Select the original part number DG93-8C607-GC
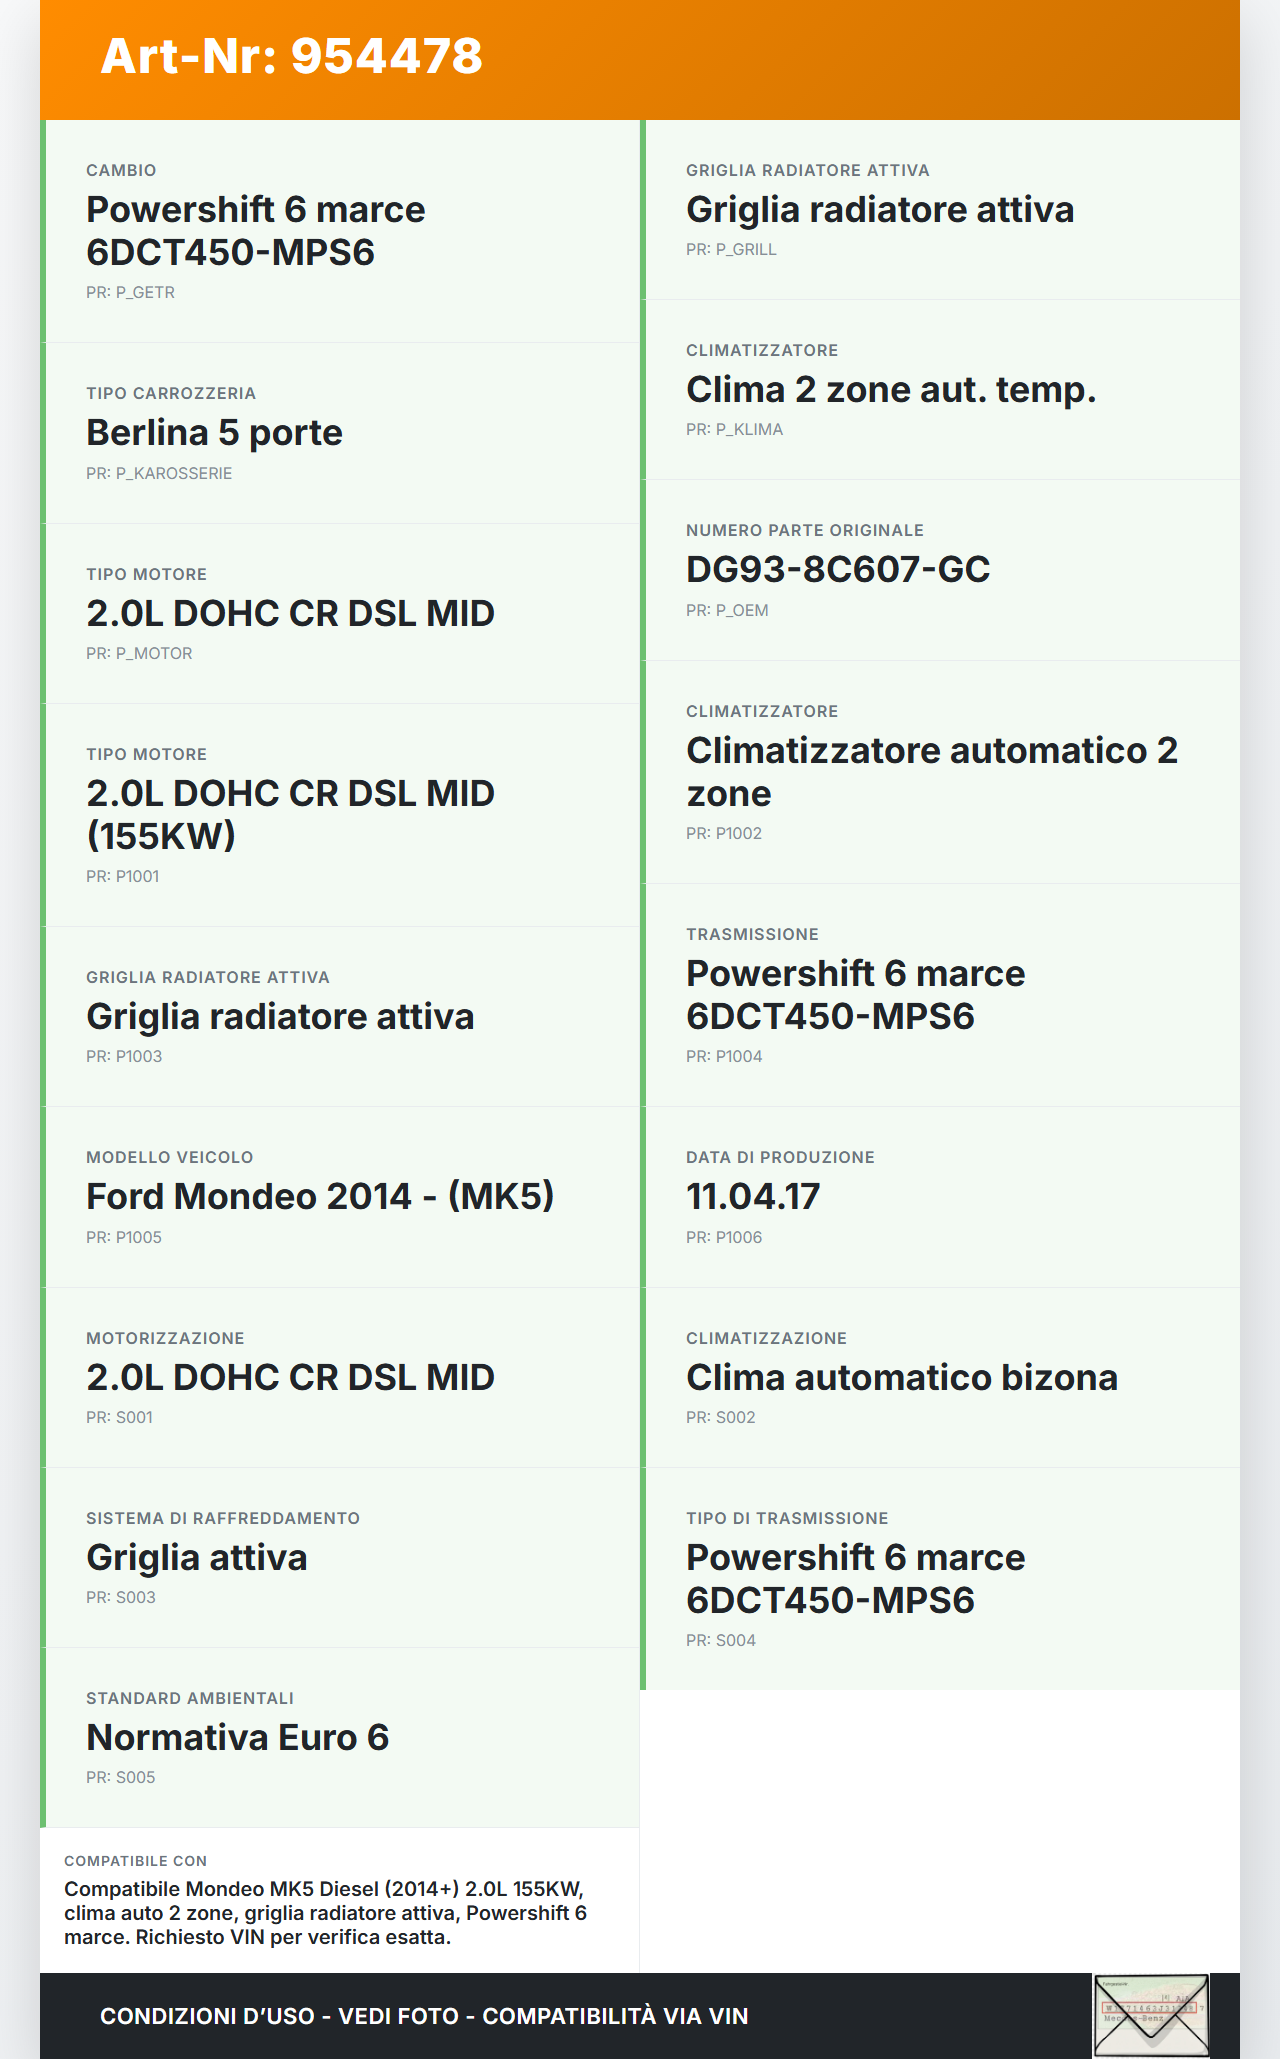This screenshot has width=1280, height=2060. [x=838, y=569]
